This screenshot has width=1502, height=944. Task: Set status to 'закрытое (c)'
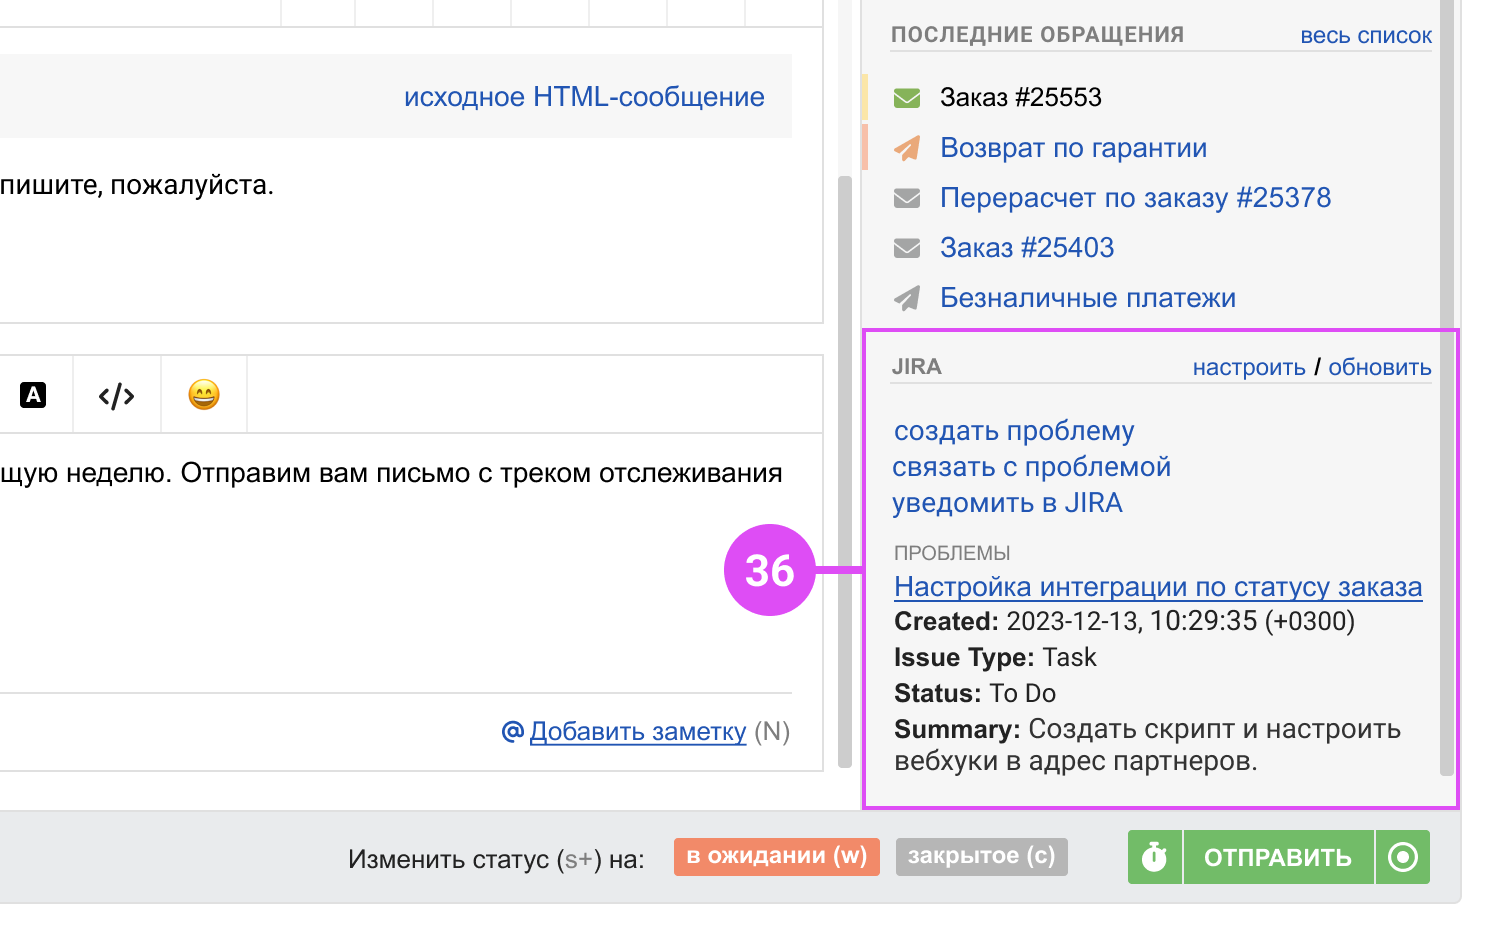(x=981, y=857)
